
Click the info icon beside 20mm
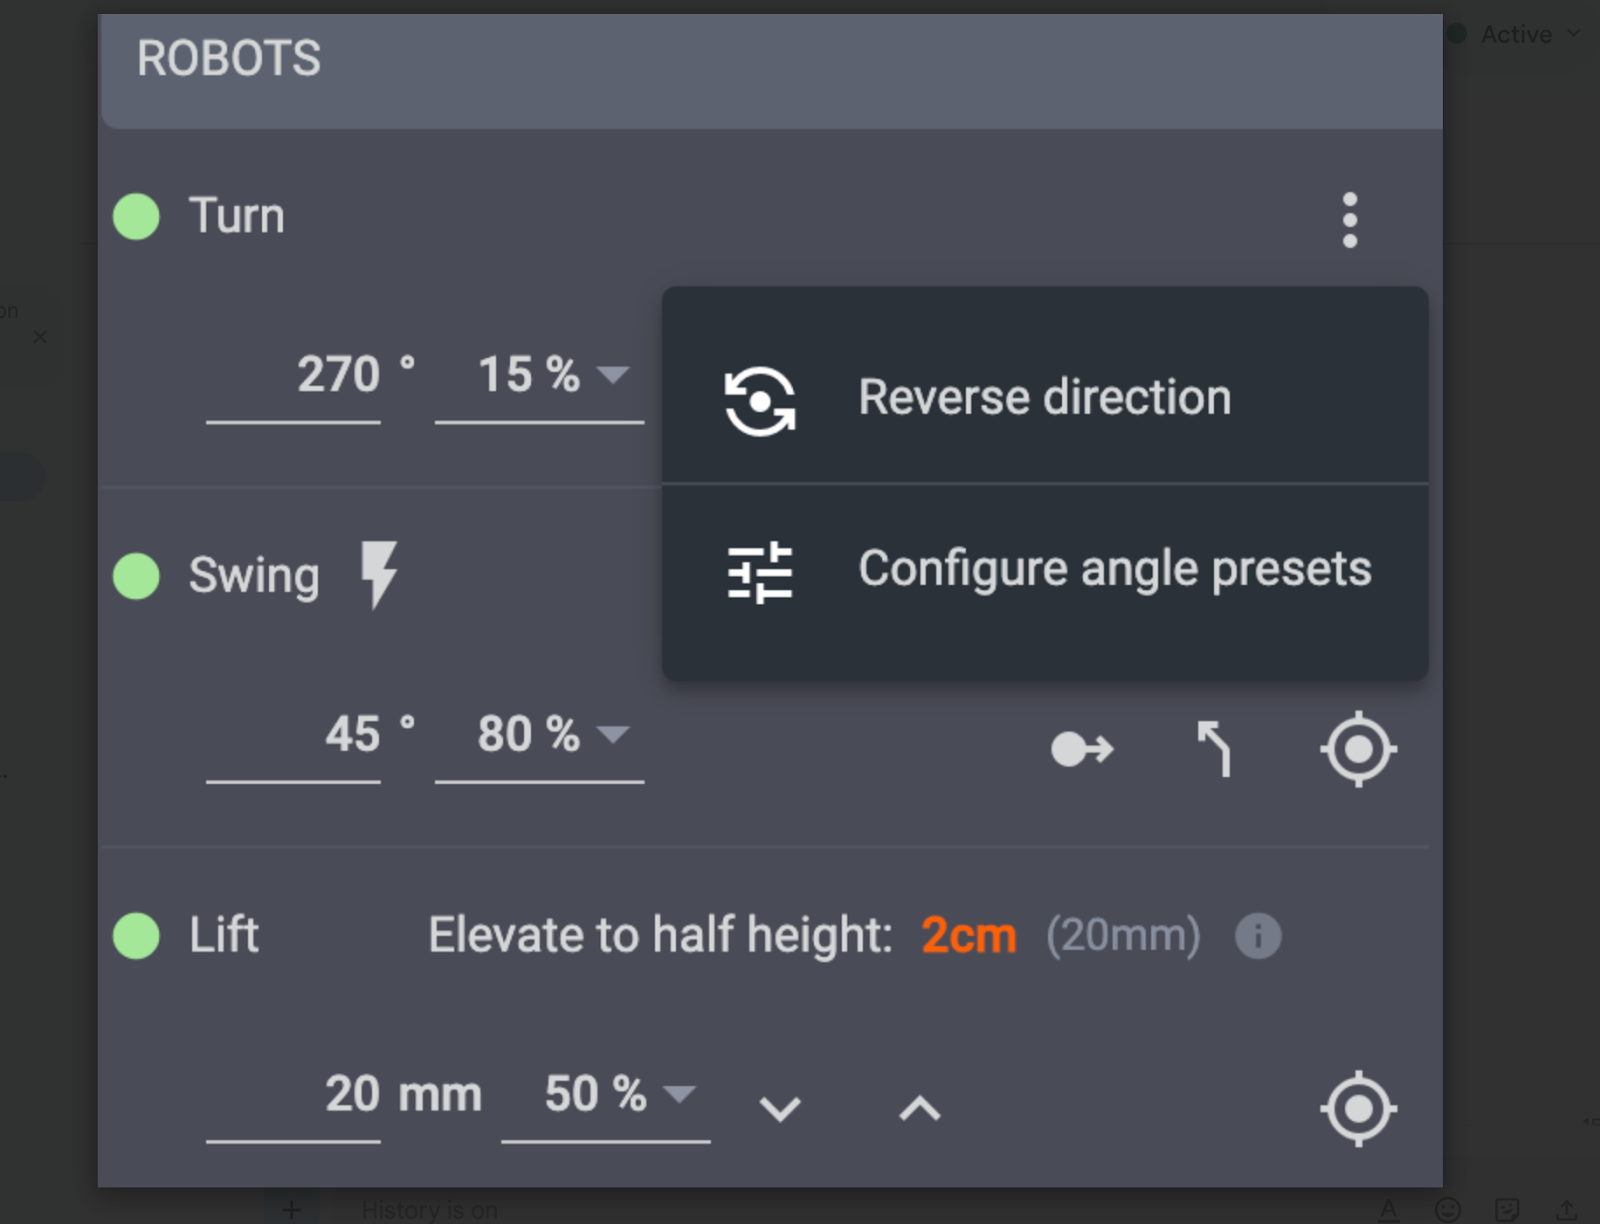[x=1257, y=936]
